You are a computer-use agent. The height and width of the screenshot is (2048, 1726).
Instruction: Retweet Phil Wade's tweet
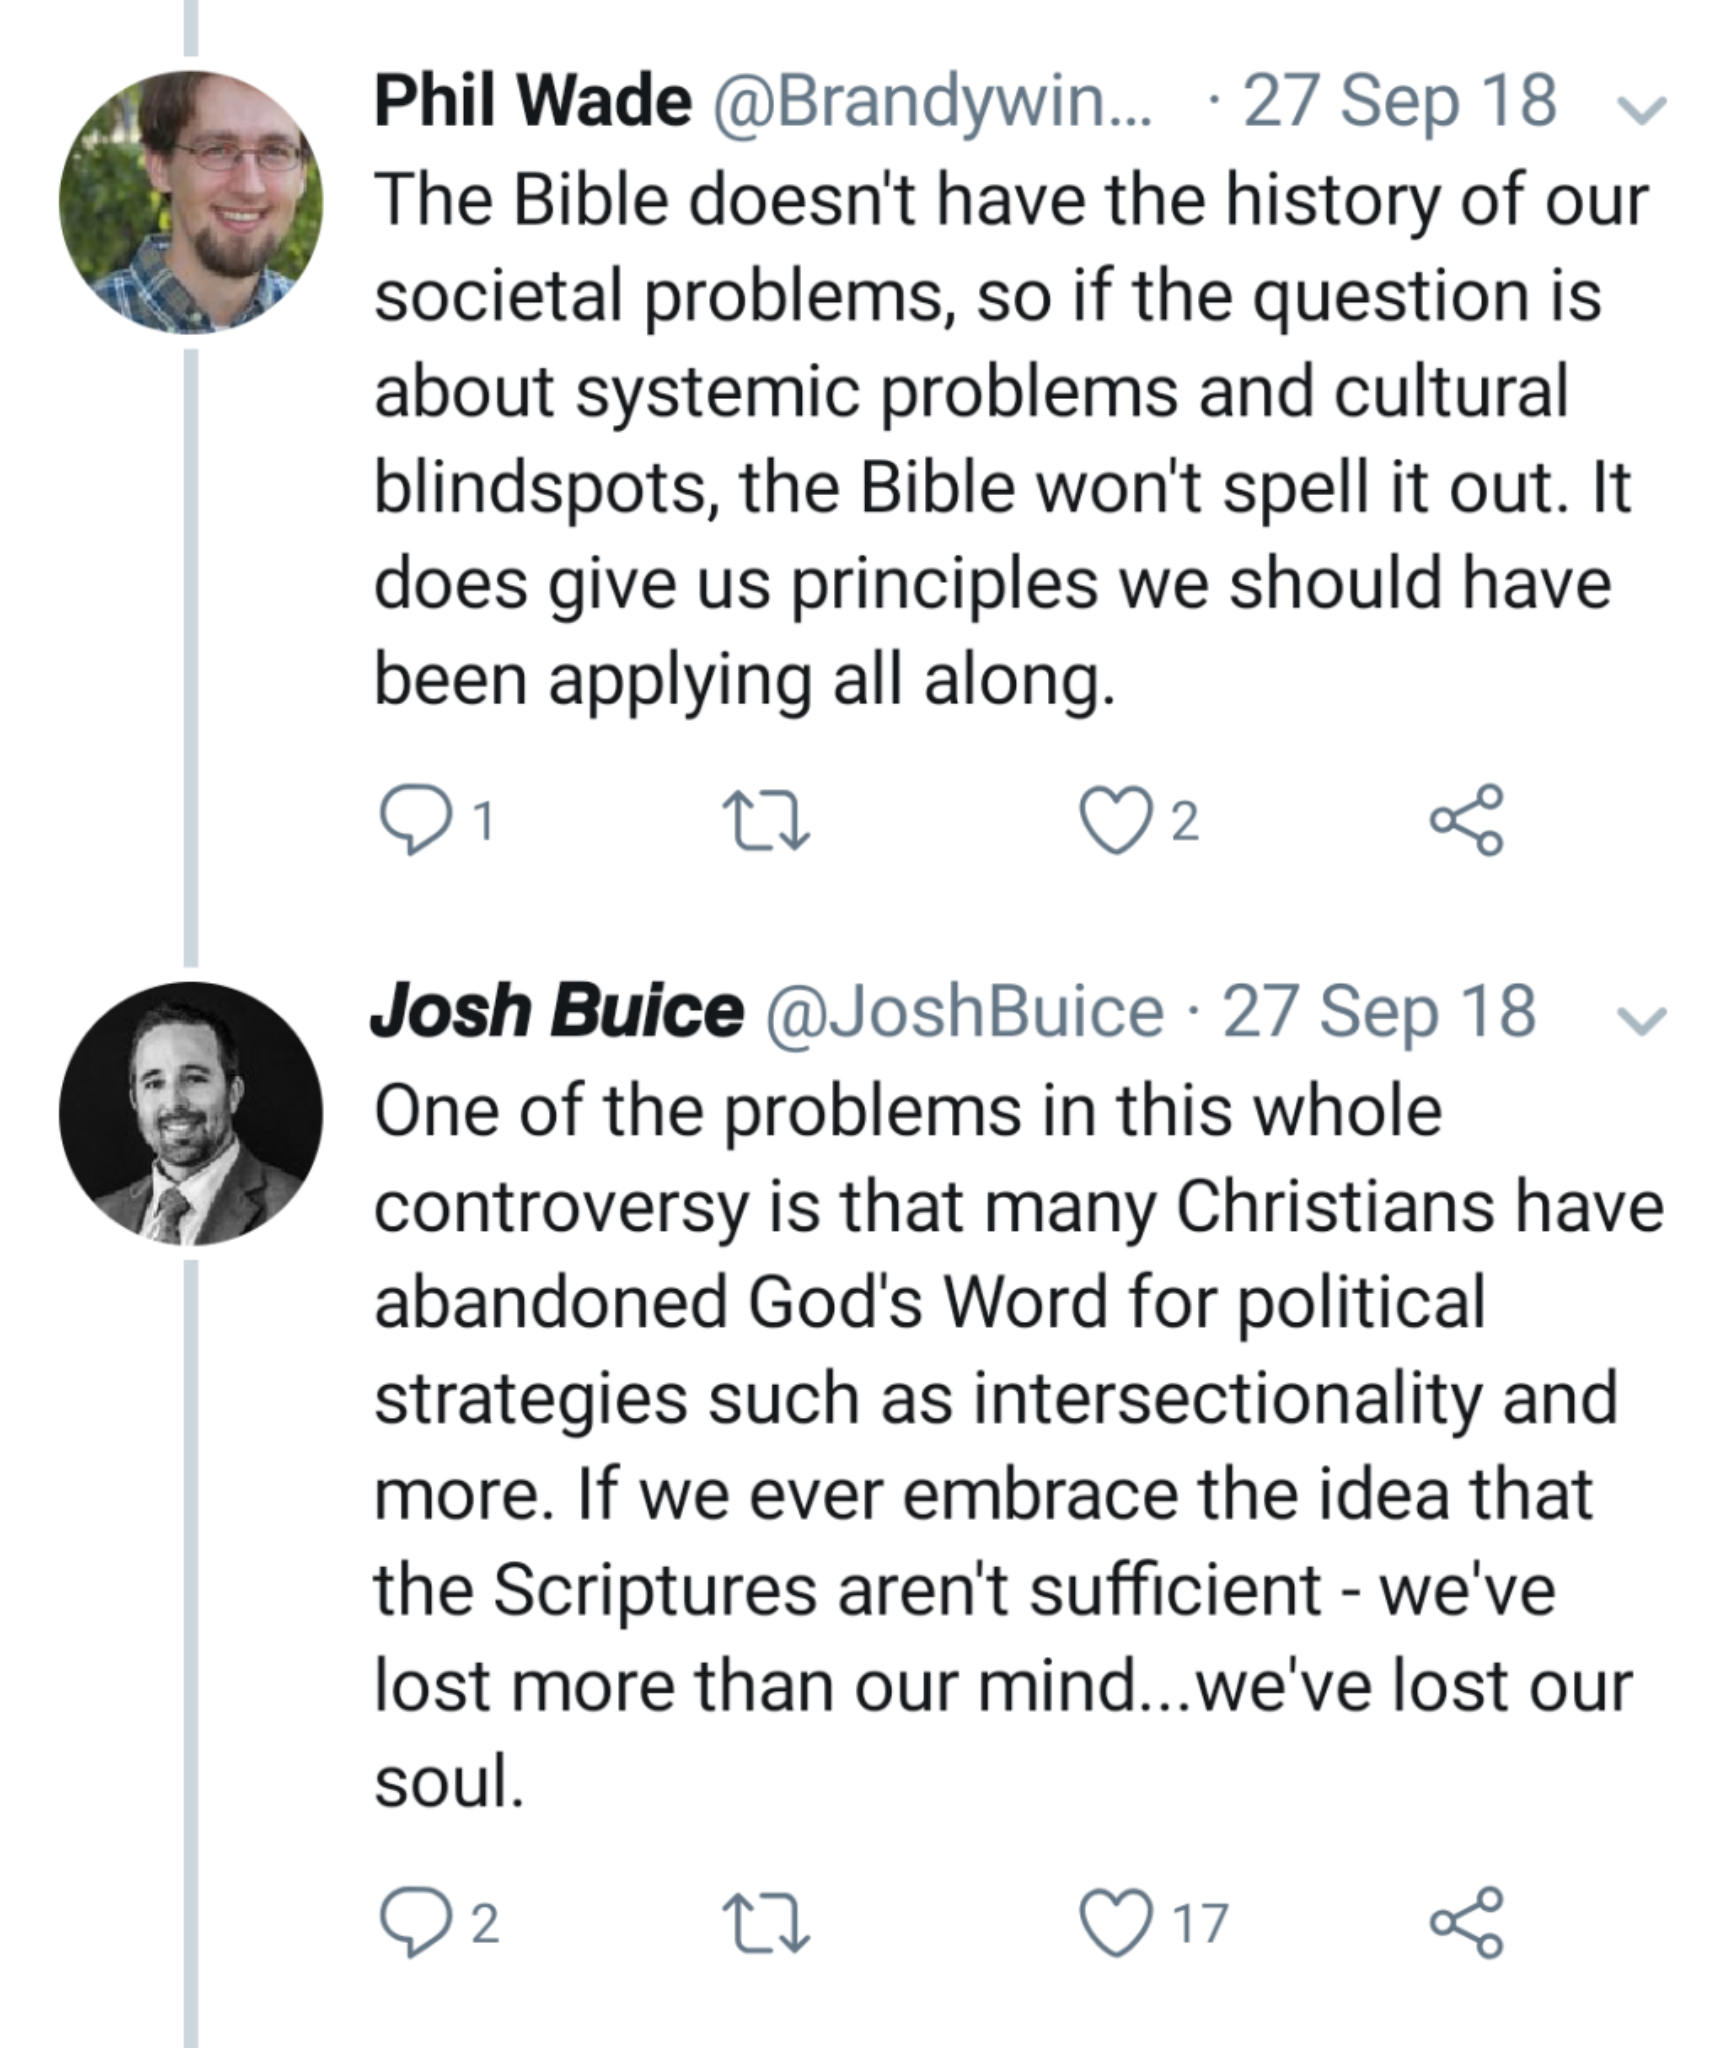(769, 821)
